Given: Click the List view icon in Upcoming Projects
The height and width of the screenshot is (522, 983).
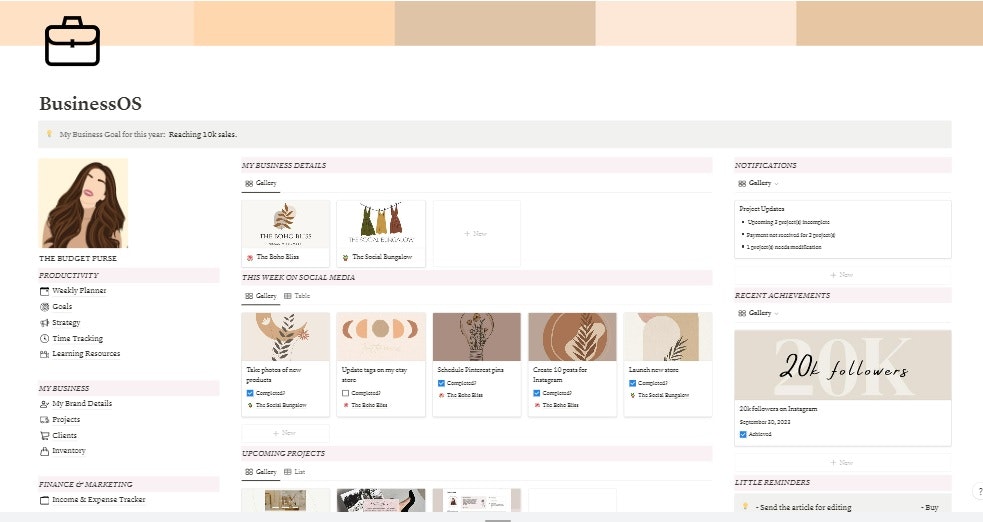Looking at the screenshot, I should point(288,472).
